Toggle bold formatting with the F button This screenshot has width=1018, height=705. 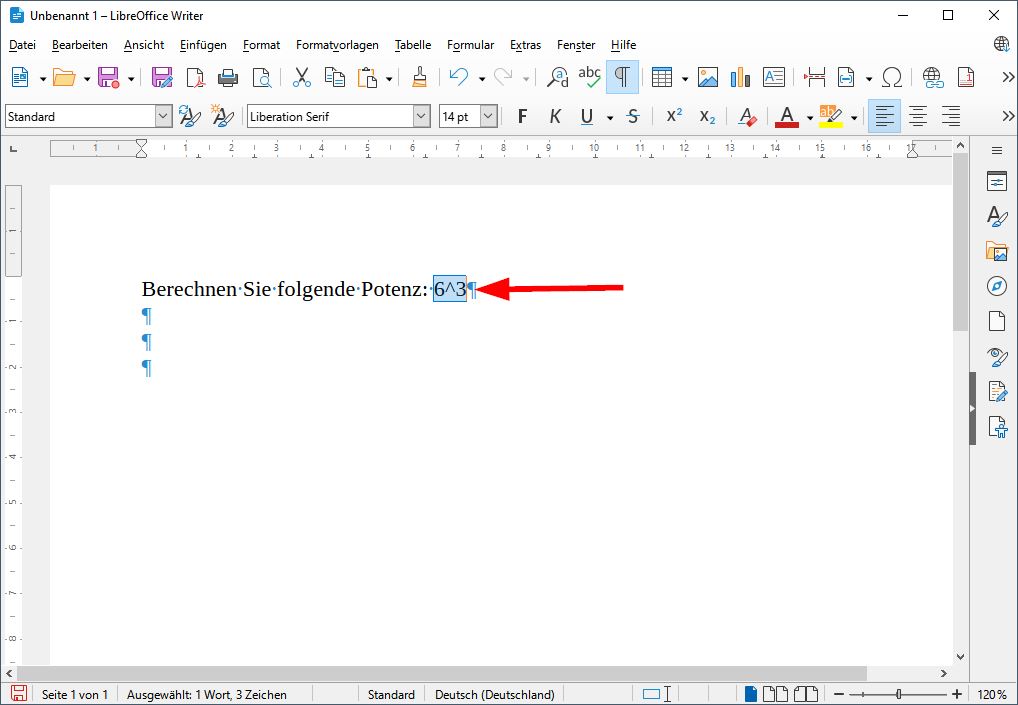point(521,116)
